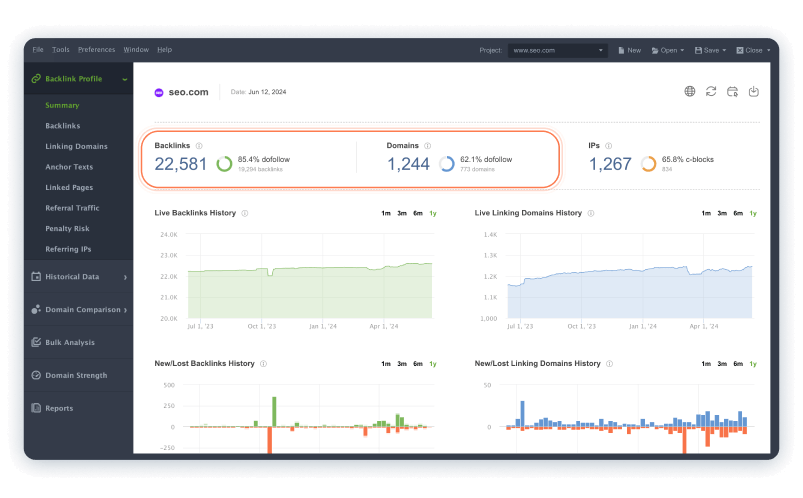Image resolution: width=803 pixels, height=498 pixels.
Task: Open the schedule calendar icon in the header
Action: click(732, 92)
